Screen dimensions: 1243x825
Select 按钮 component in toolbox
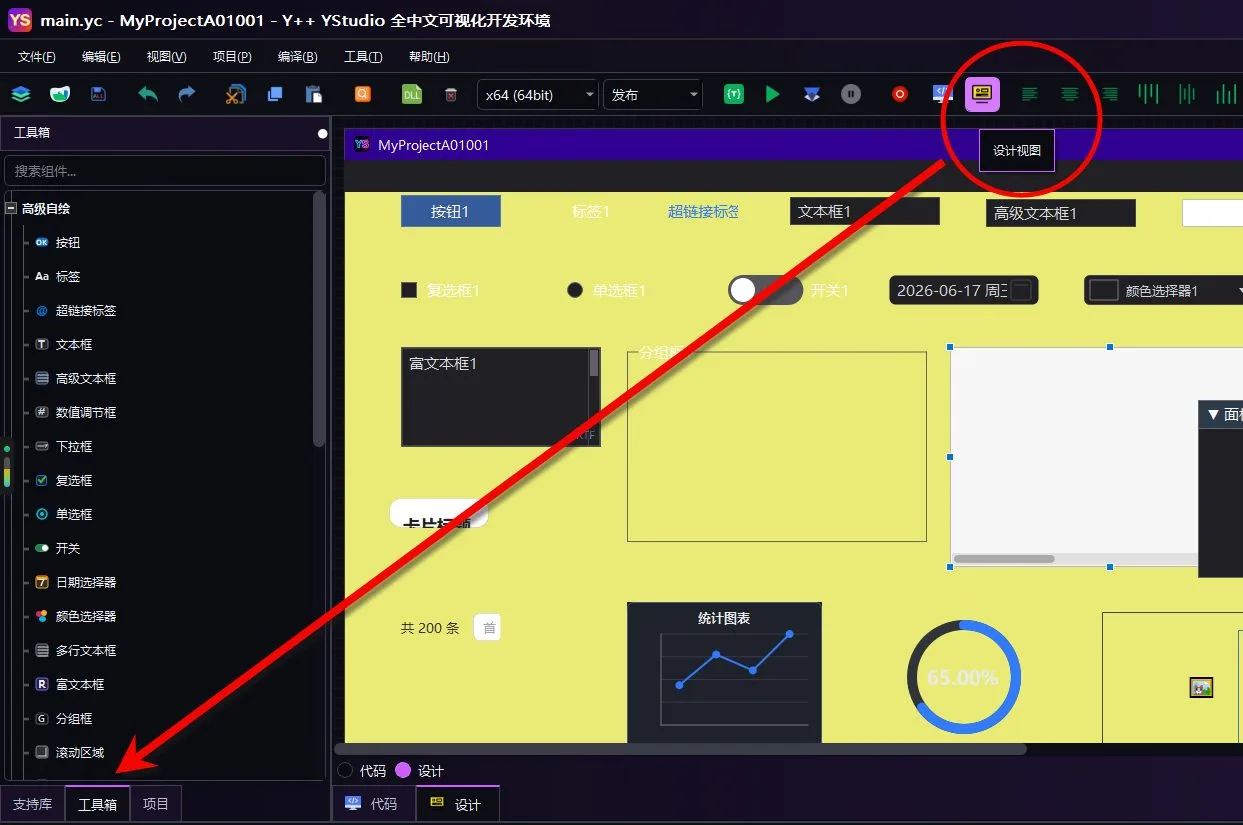68,242
